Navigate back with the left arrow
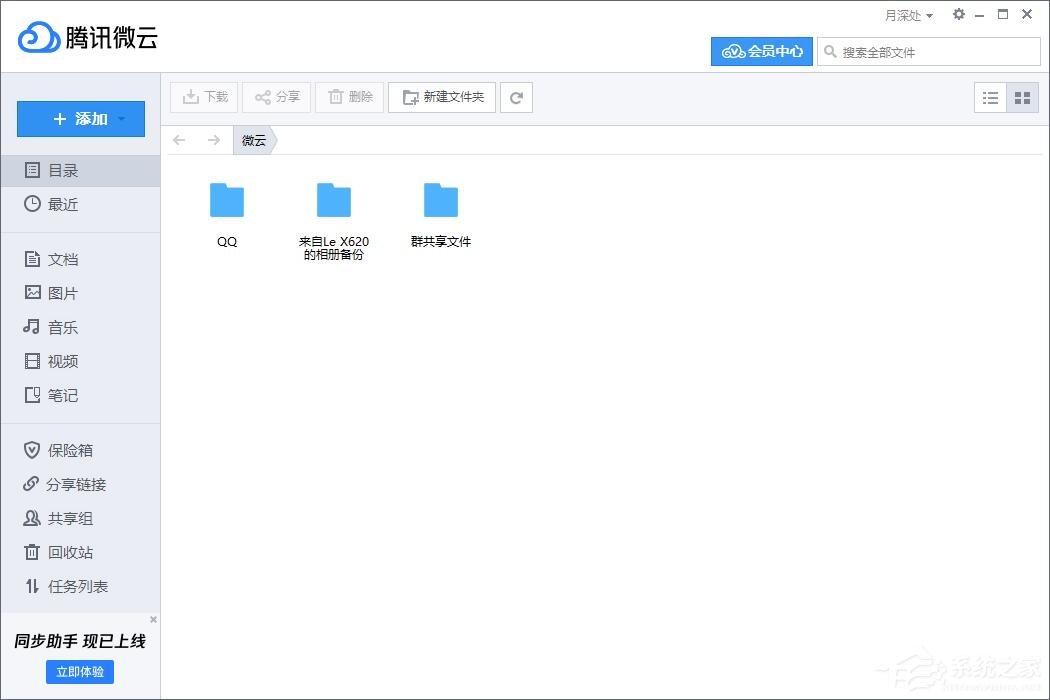The image size is (1050, 700). tap(180, 140)
